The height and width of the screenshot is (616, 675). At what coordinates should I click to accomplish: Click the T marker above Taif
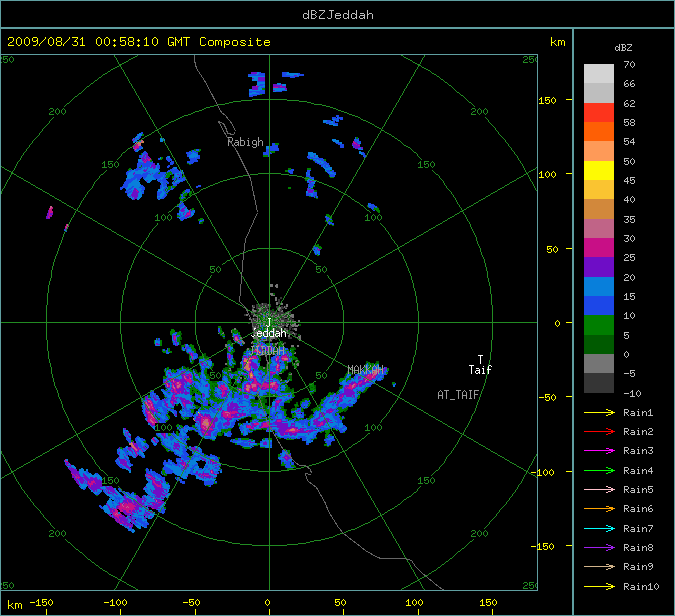point(480,359)
